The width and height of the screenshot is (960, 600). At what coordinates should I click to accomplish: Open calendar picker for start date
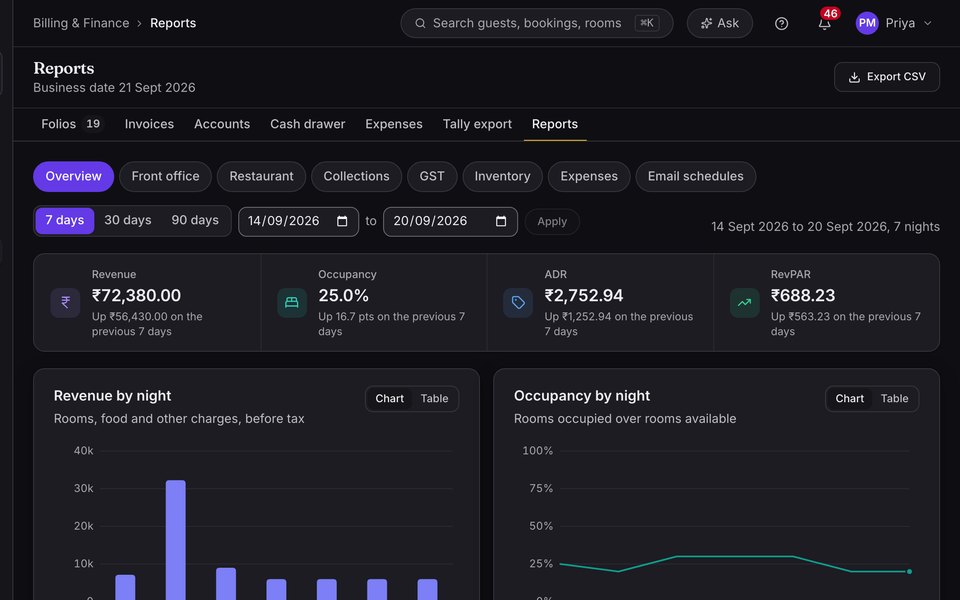click(342, 221)
